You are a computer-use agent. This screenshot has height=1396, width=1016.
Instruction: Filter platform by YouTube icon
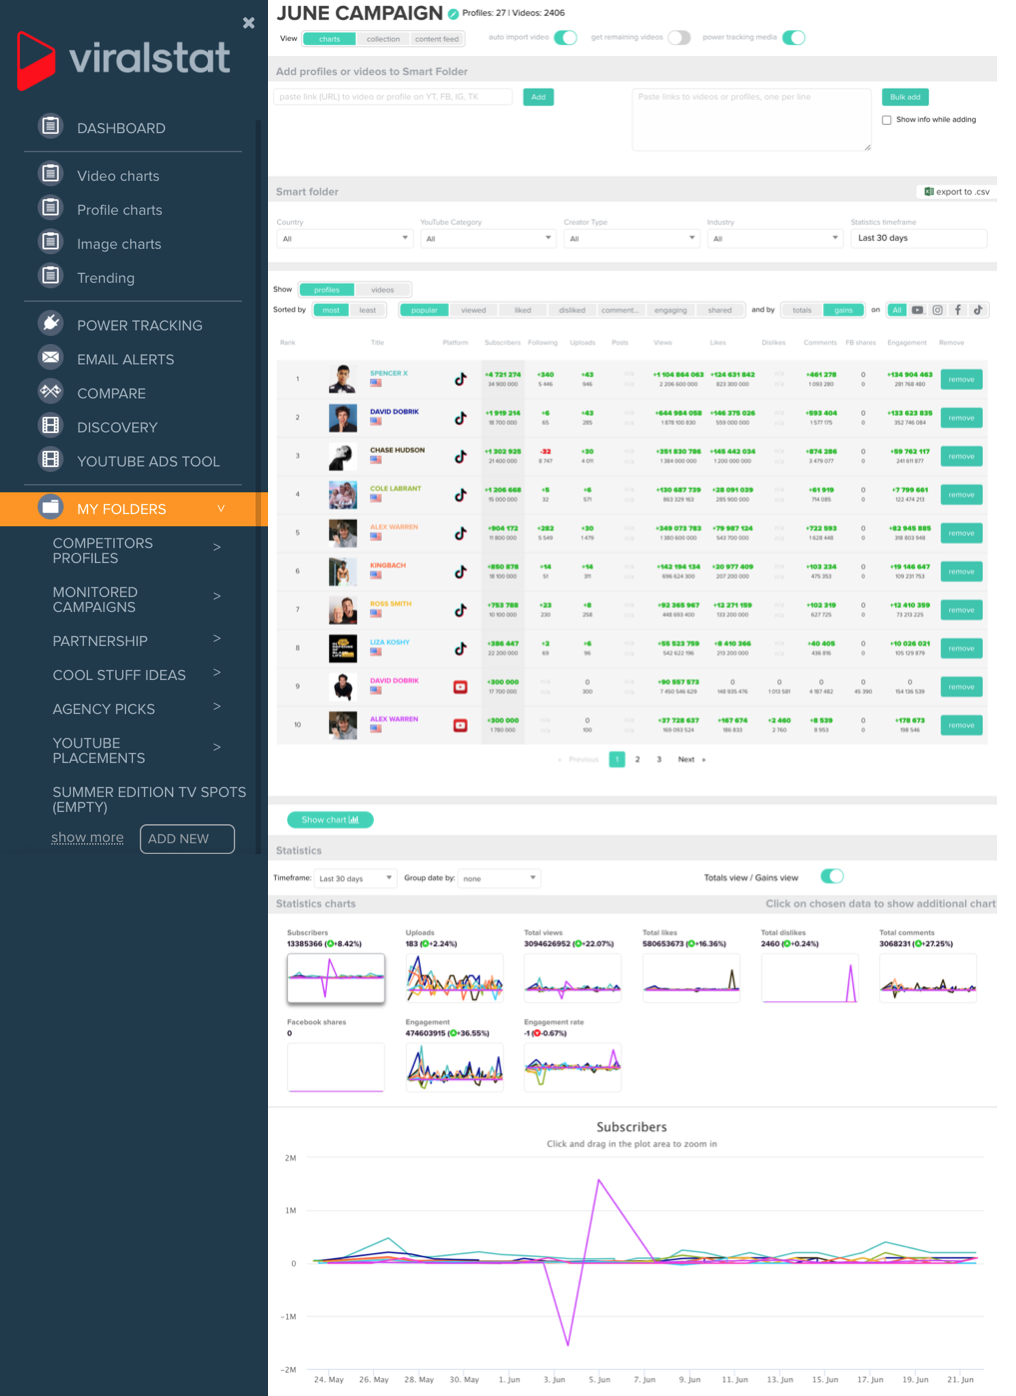(x=917, y=310)
